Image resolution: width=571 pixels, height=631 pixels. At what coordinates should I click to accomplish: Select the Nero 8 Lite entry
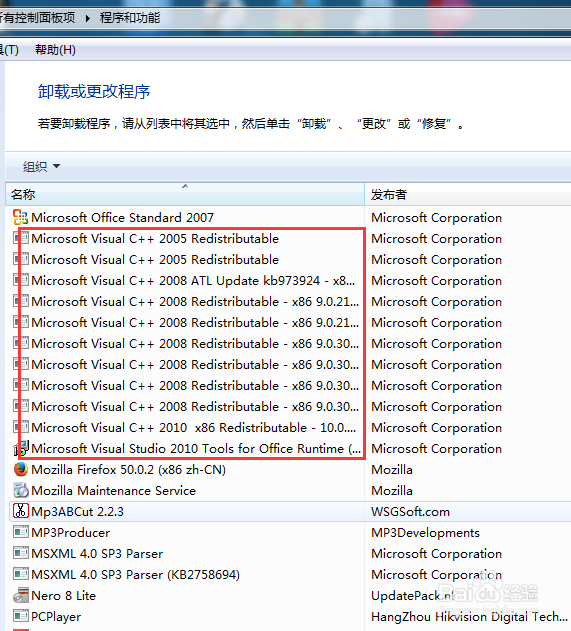coord(64,596)
